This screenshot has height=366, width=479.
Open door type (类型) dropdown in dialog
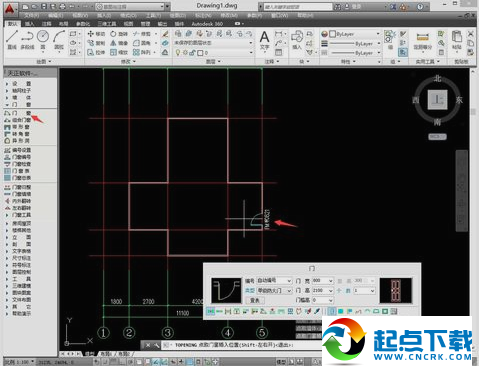pyautogui.click(x=274, y=291)
